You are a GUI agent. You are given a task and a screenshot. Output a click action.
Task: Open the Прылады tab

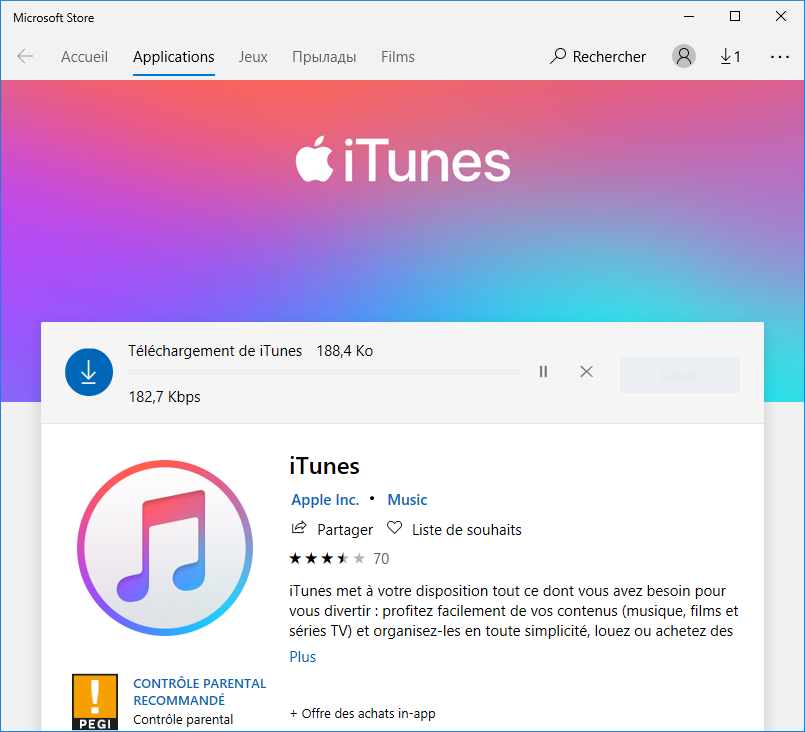(324, 56)
